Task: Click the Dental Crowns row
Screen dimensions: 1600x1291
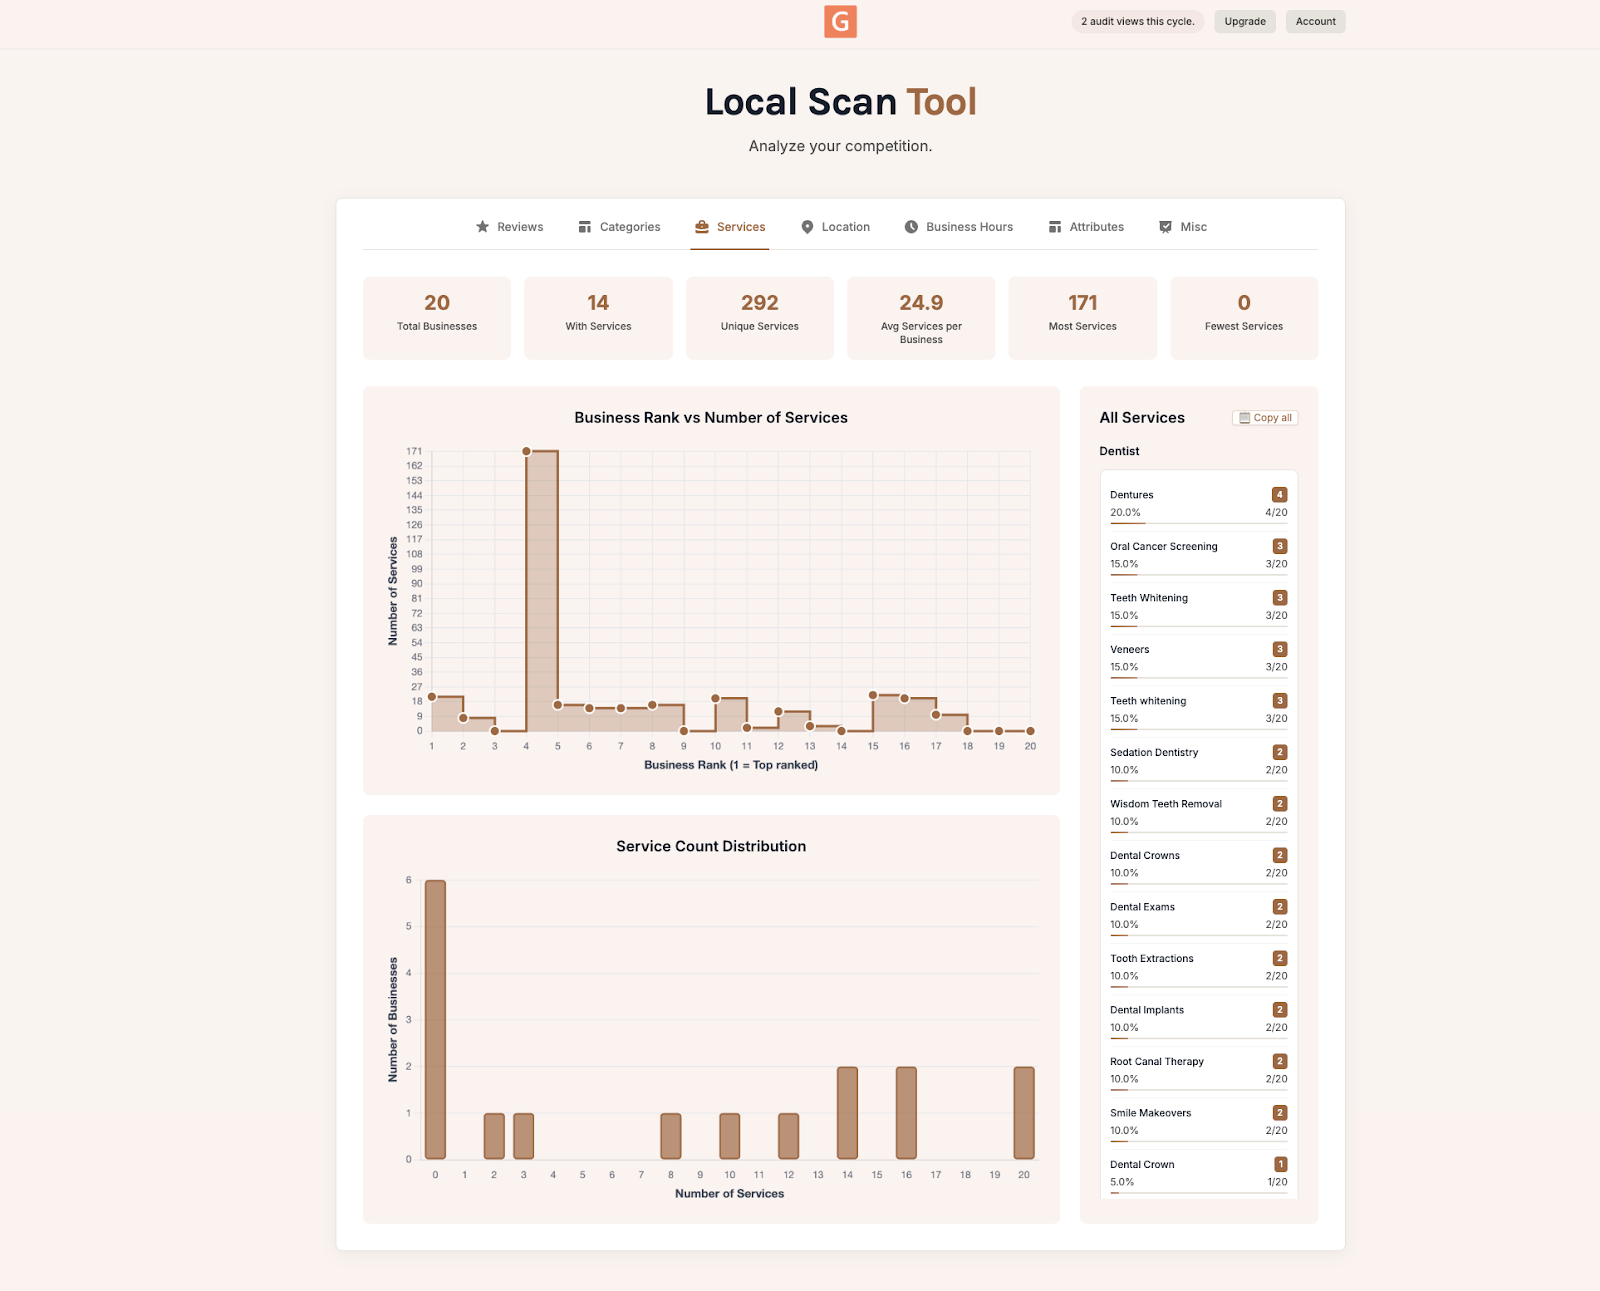Action: 1199,864
